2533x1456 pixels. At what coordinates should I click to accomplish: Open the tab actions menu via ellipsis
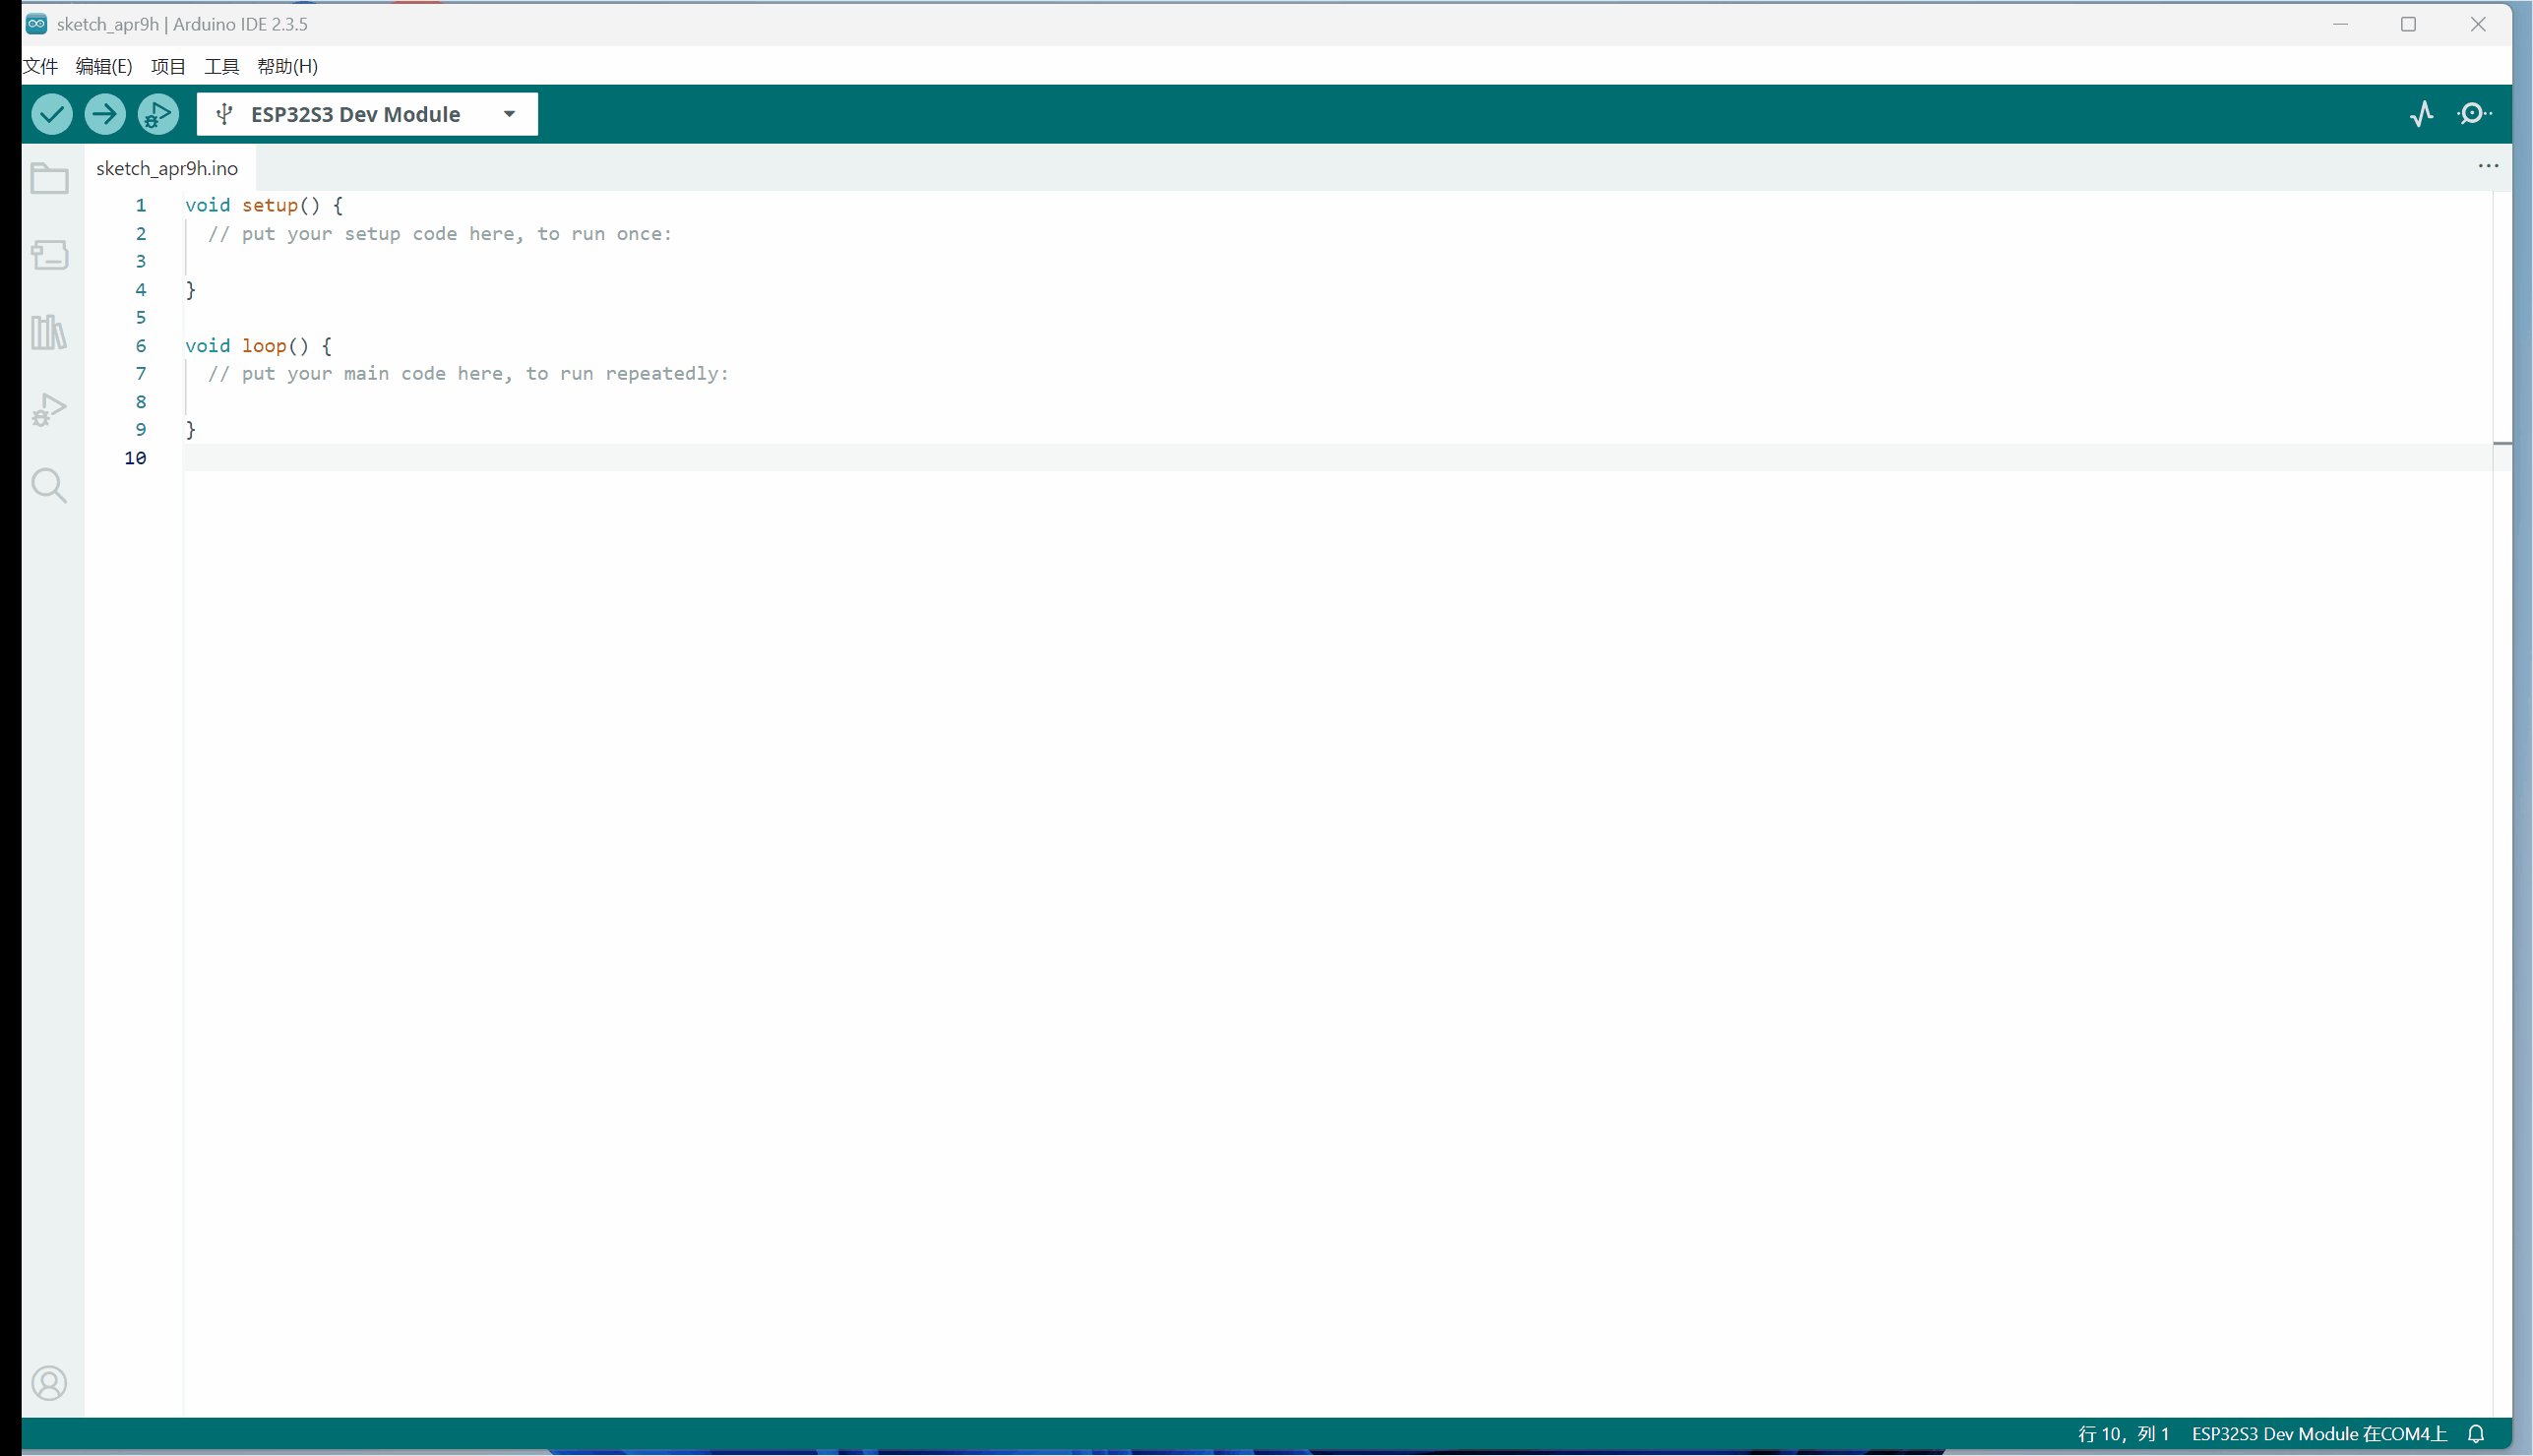(x=2487, y=166)
